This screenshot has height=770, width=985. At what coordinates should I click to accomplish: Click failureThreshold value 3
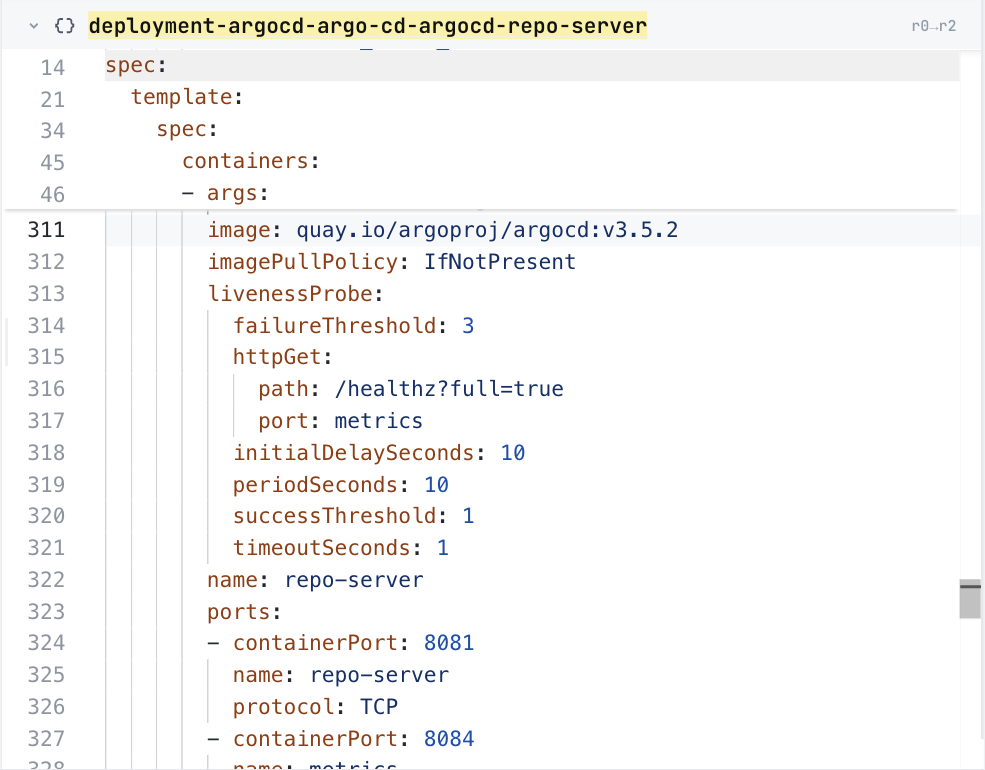(x=468, y=326)
